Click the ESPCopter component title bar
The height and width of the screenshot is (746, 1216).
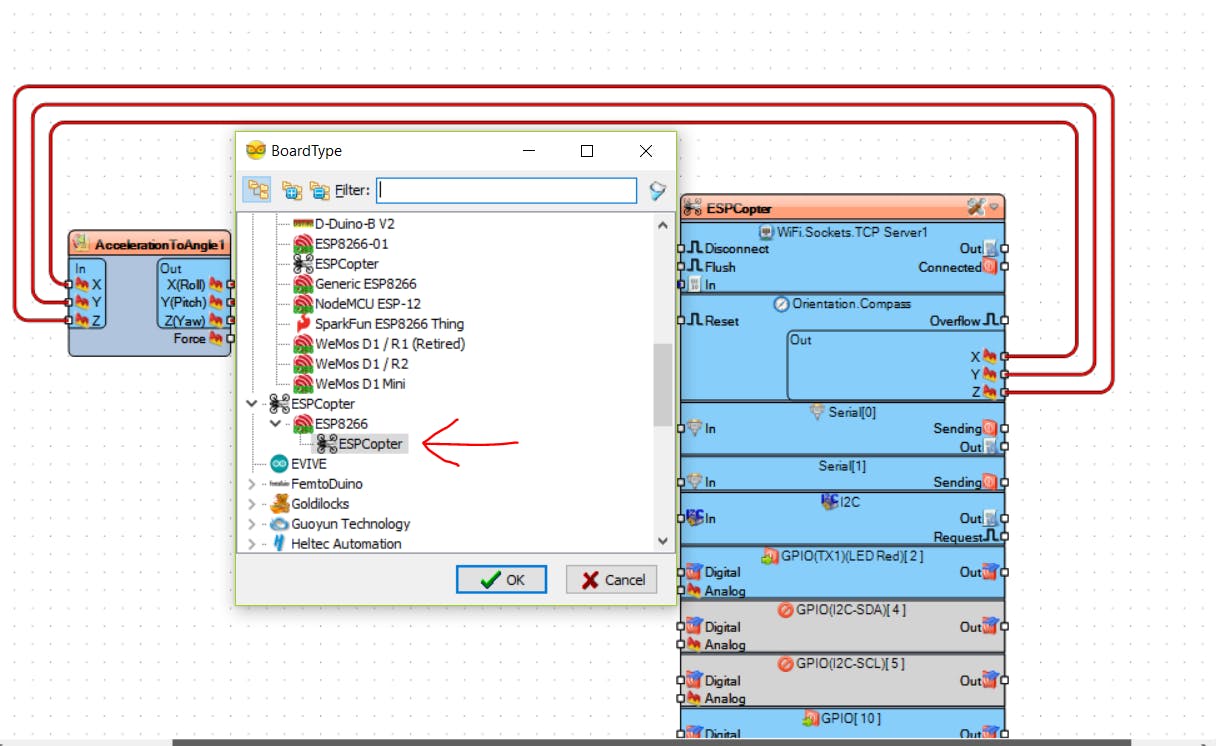tap(842, 208)
